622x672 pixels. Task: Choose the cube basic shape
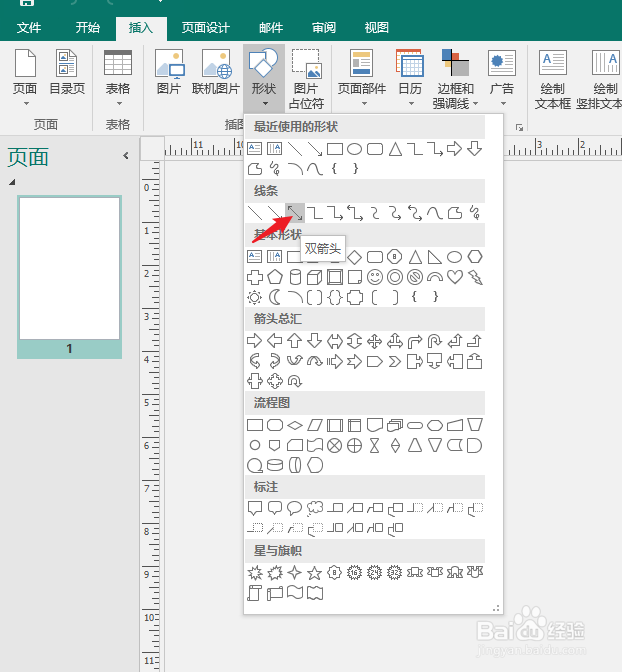(x=315, y=277)
